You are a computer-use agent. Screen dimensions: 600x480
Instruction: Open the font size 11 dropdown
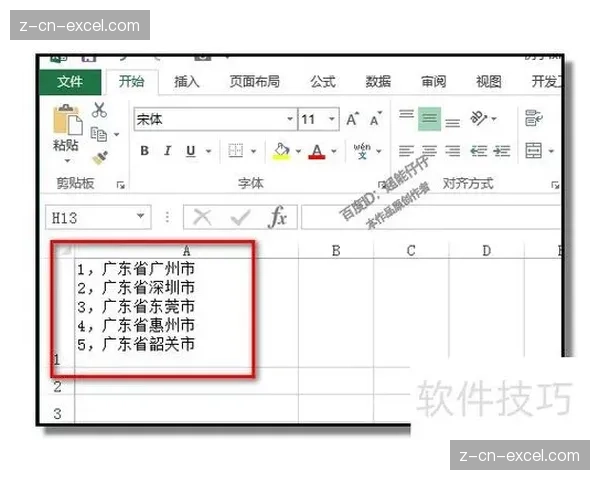click(331, 119)
